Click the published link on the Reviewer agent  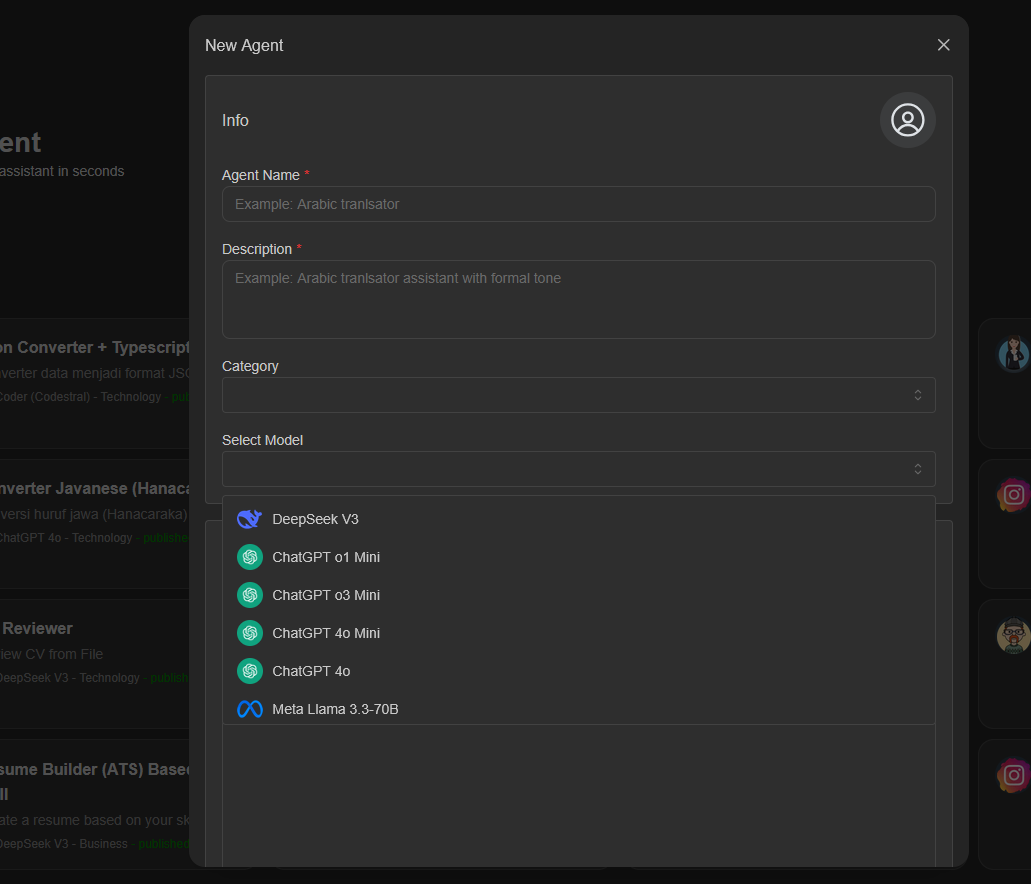pyautogui.click(x=171, y=677)
